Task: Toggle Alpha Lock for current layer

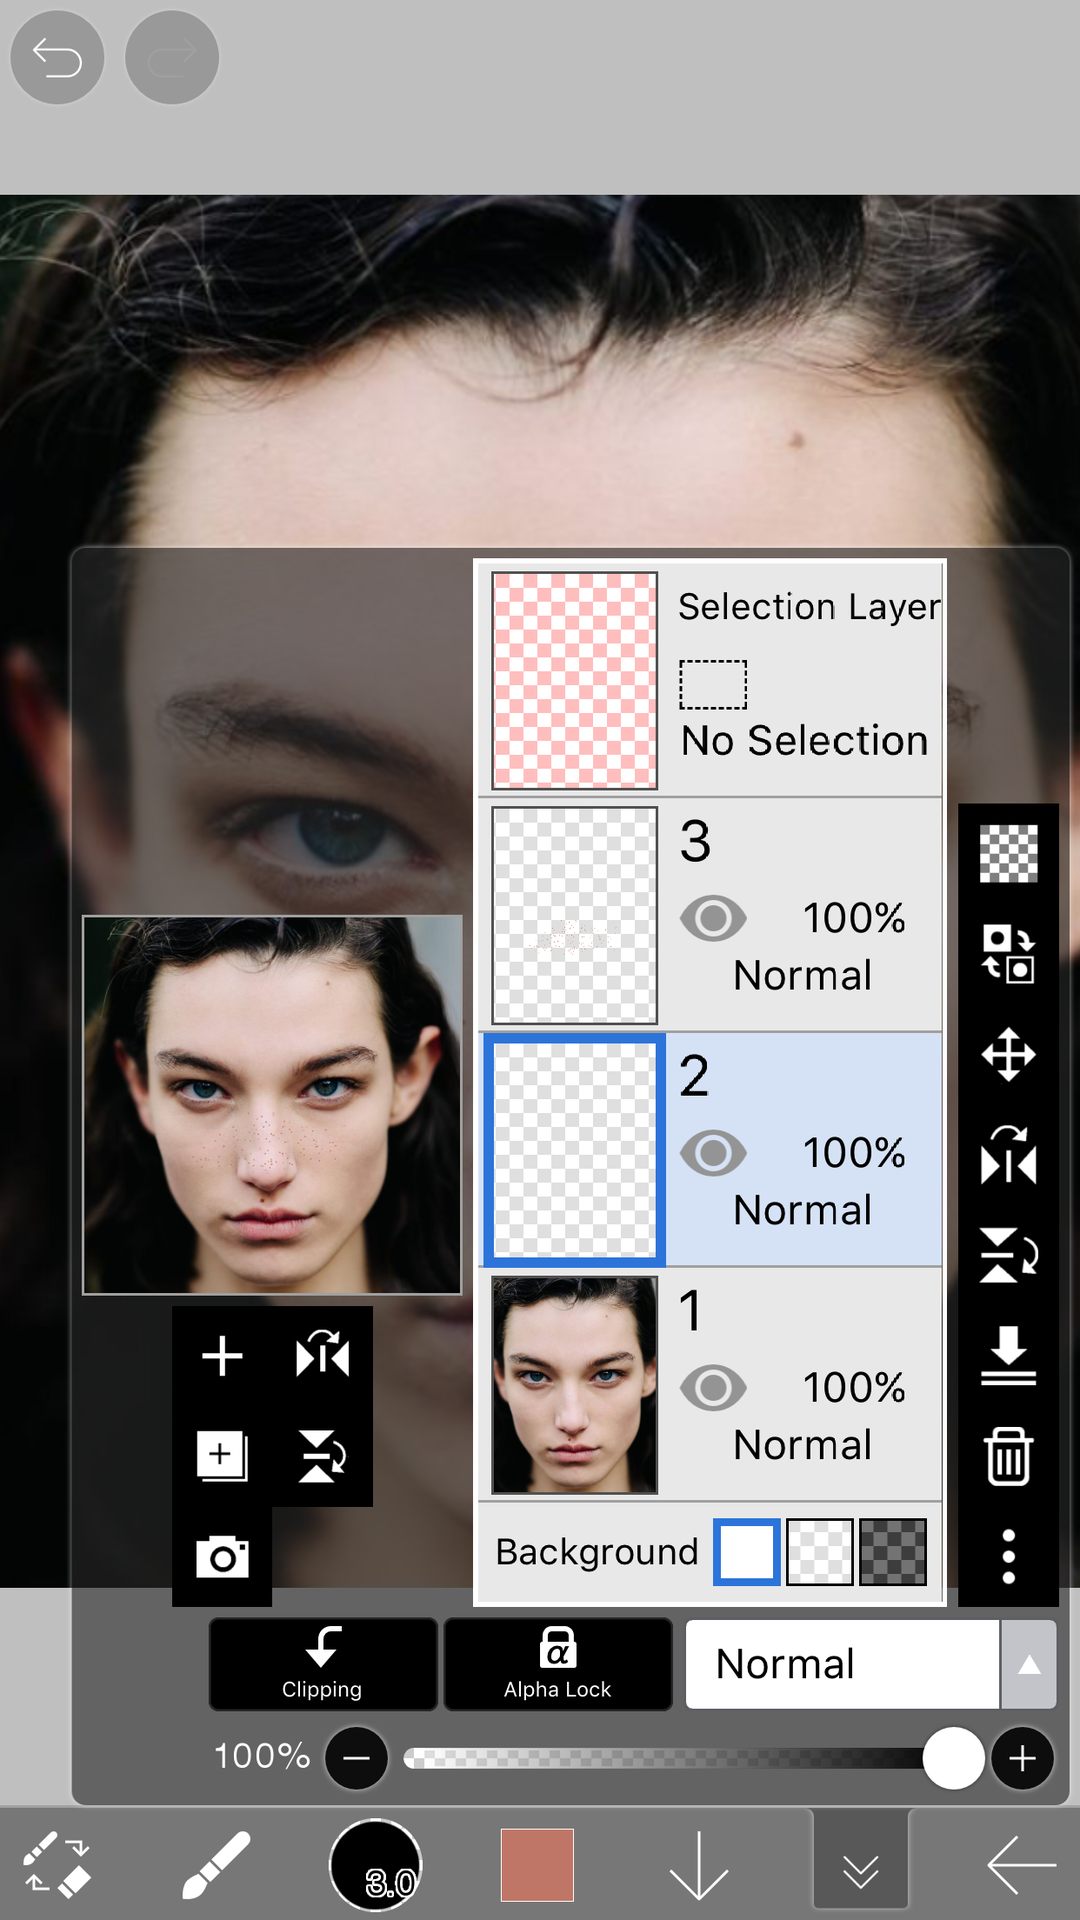Action: click(558, 1664)
